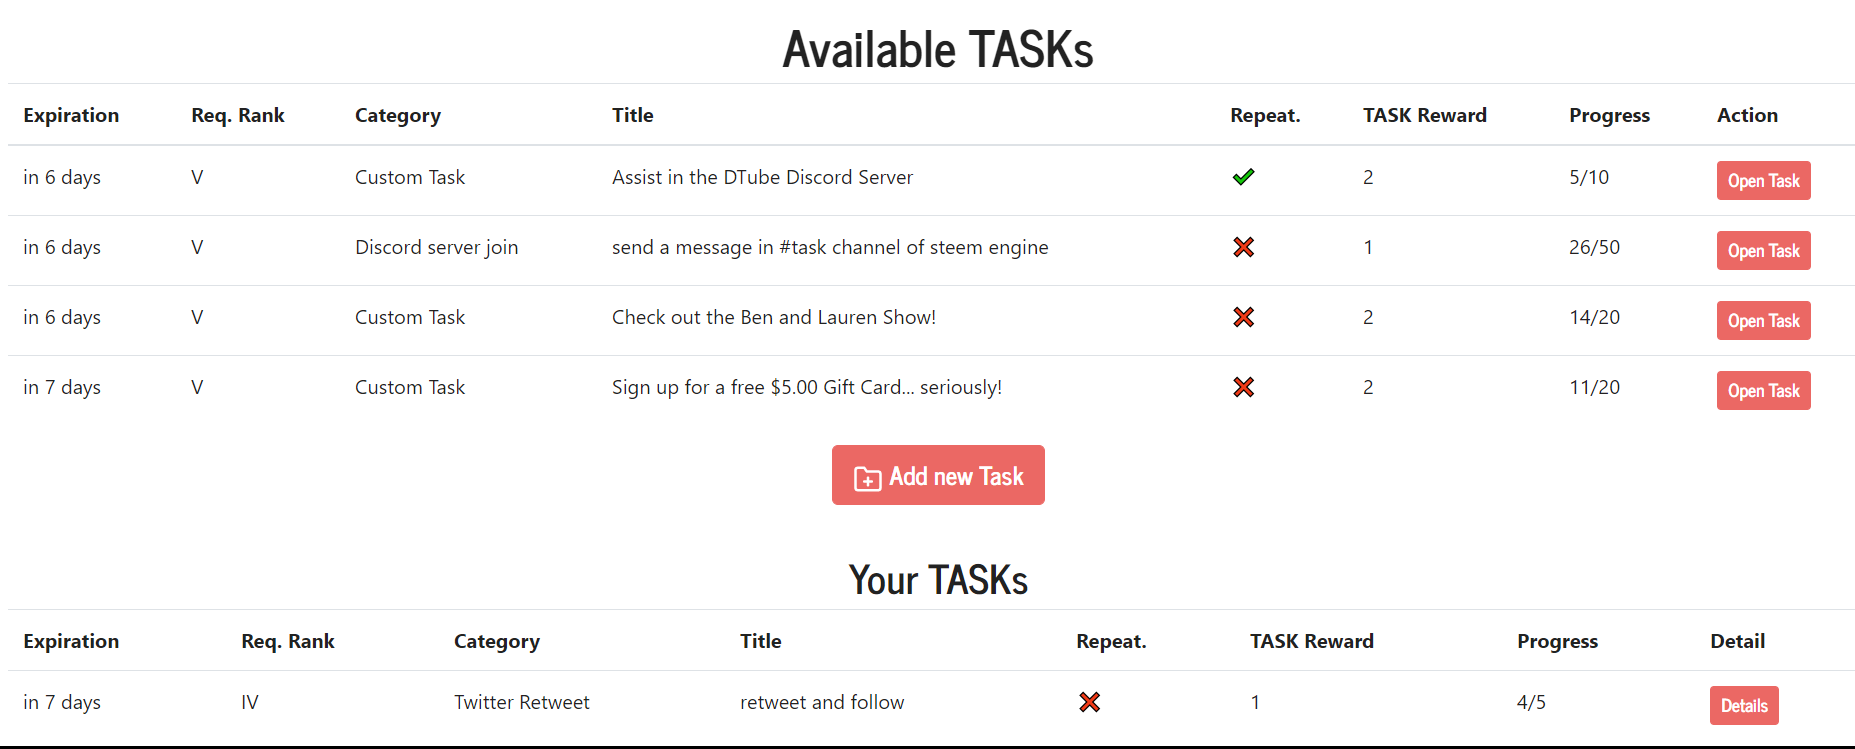Click required rank 'IV' in Your TASKs
The height and width of the screenshot is (749, 1855).
(250, 702)
